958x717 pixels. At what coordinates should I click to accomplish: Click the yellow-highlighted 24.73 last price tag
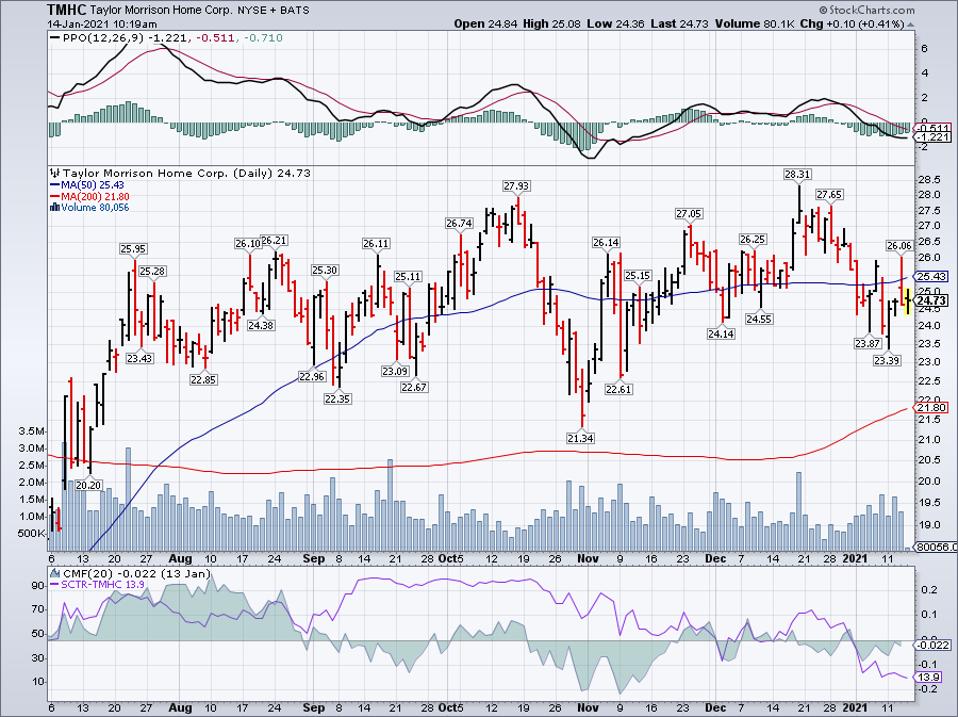(x=932, y=300)
